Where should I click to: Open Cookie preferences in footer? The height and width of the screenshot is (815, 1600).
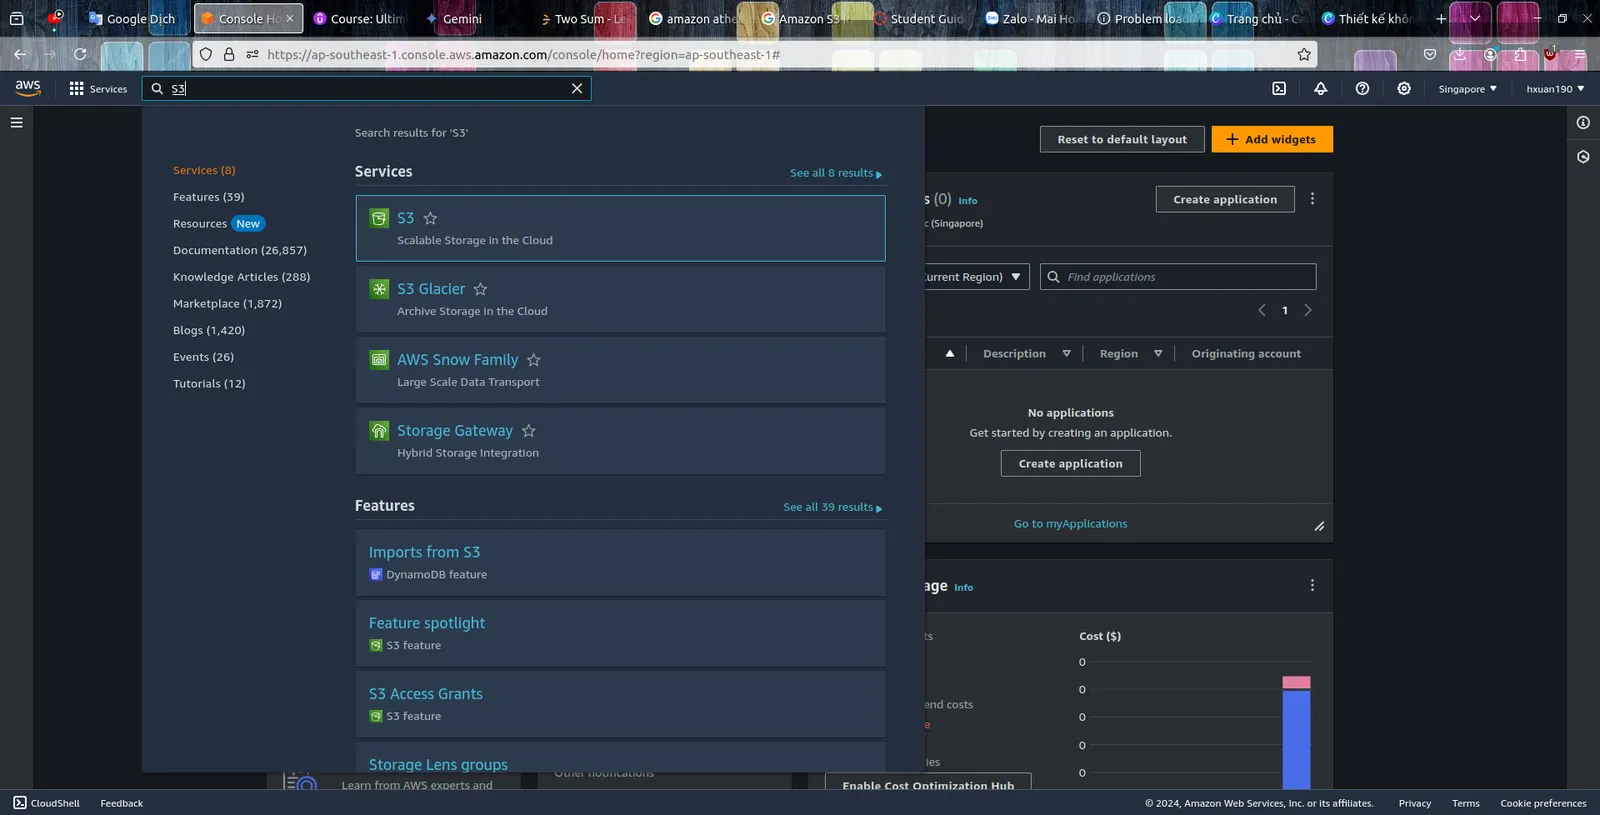[1543, 803]
